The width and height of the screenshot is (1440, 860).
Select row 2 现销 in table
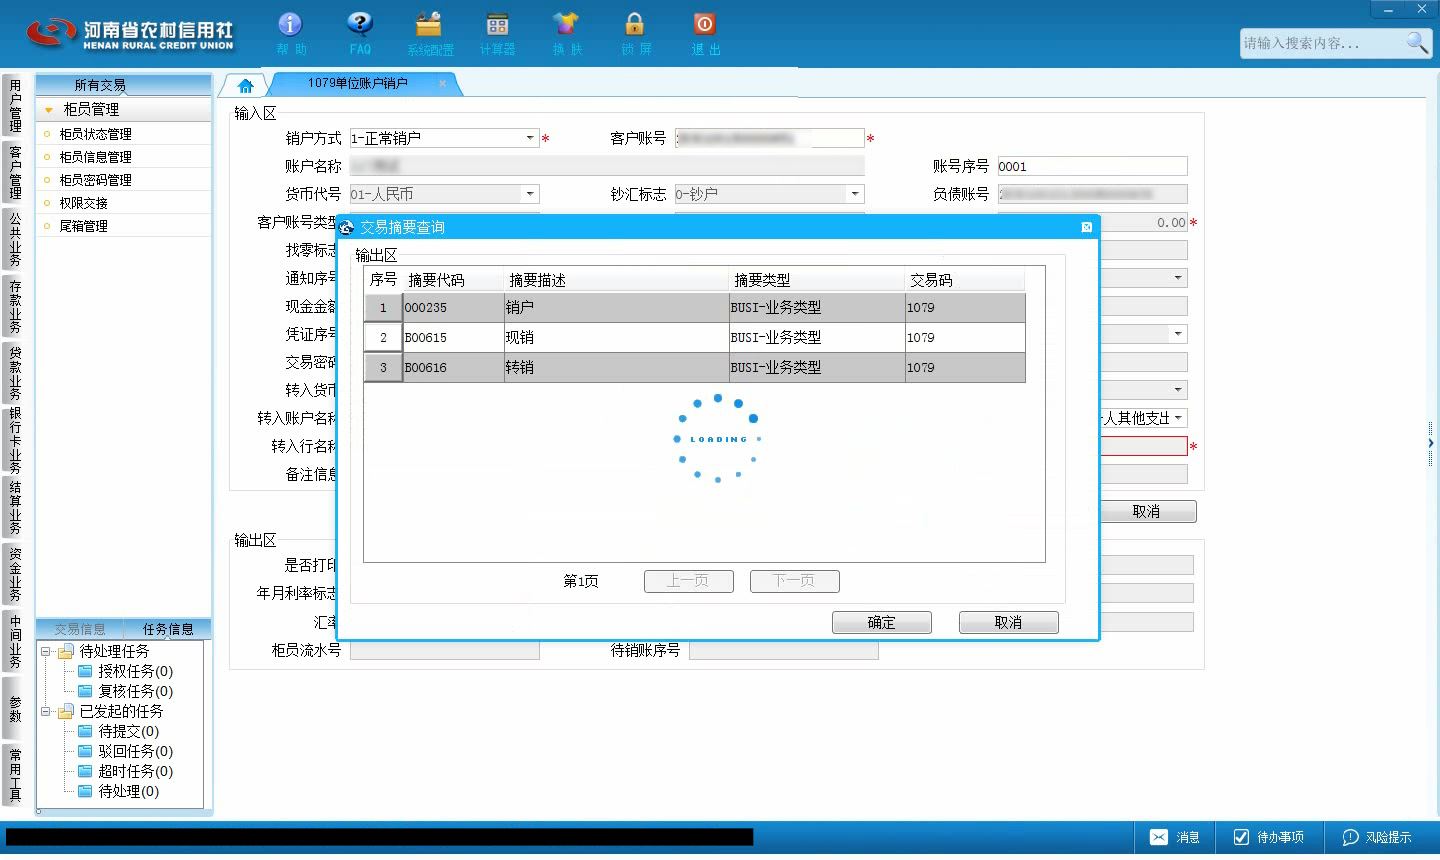click(695, 337)
